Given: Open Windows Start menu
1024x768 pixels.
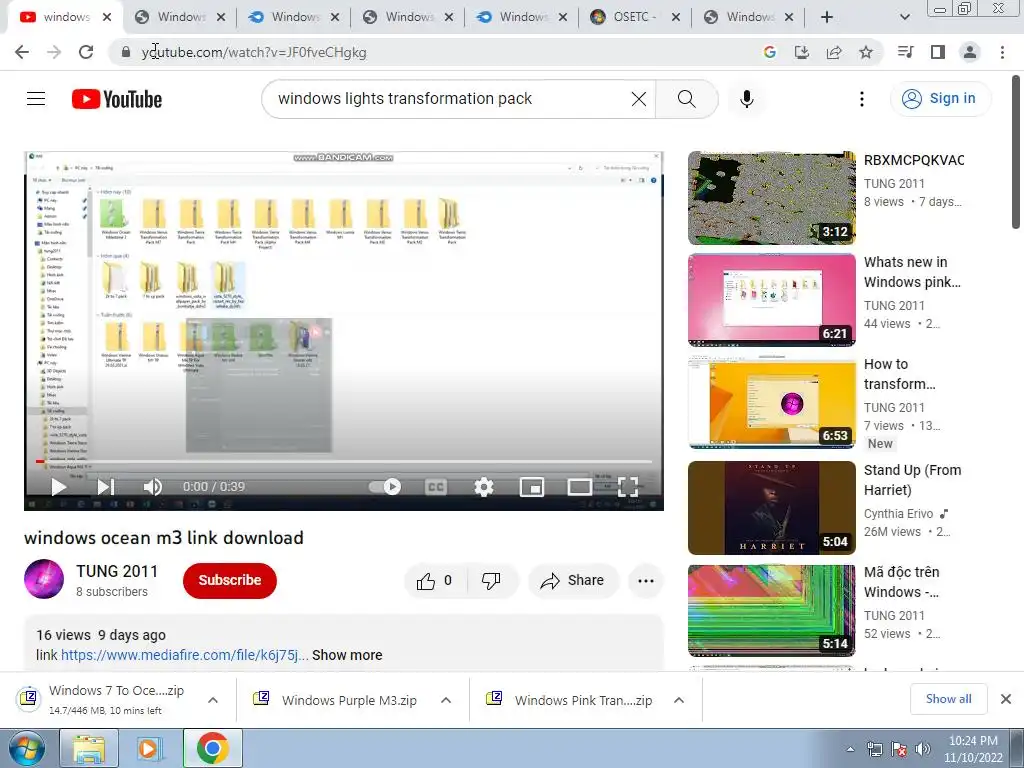Looking at the screenshot, I should 26,748.
